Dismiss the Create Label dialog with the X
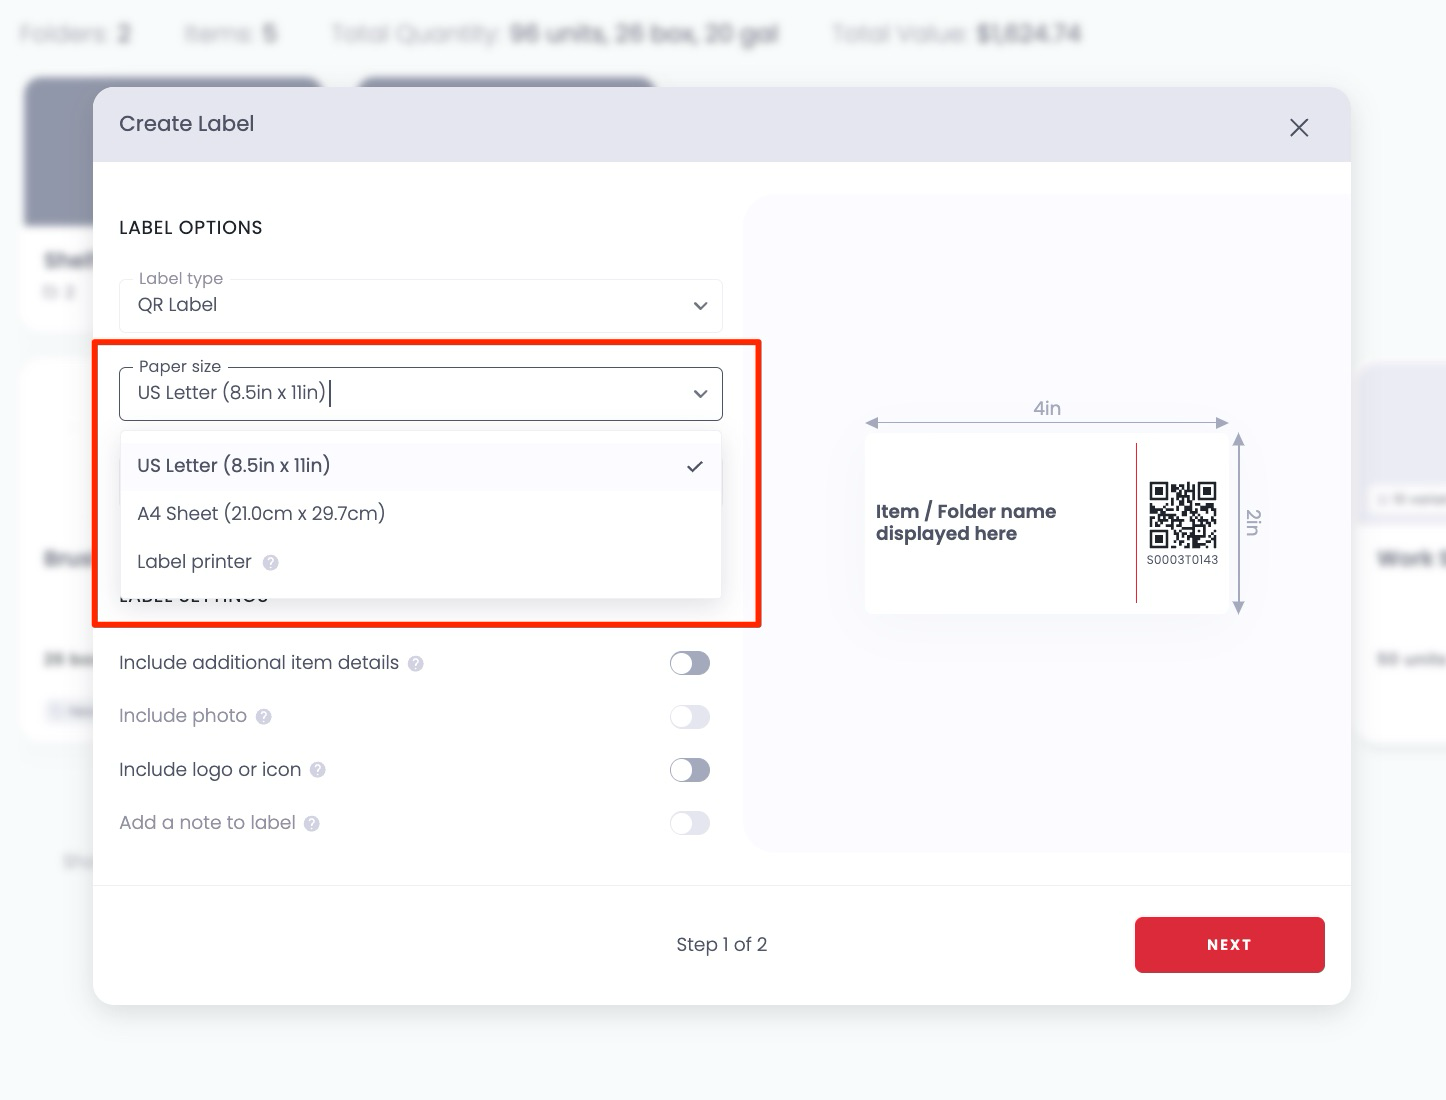Viewport: 1446px width, 1100px height. (x=1298, y=128)
